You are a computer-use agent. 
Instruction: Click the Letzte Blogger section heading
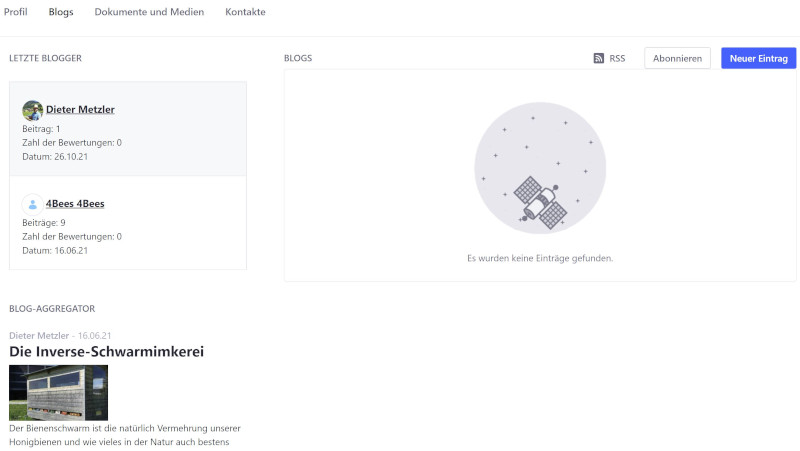click(x=45, y=58)
